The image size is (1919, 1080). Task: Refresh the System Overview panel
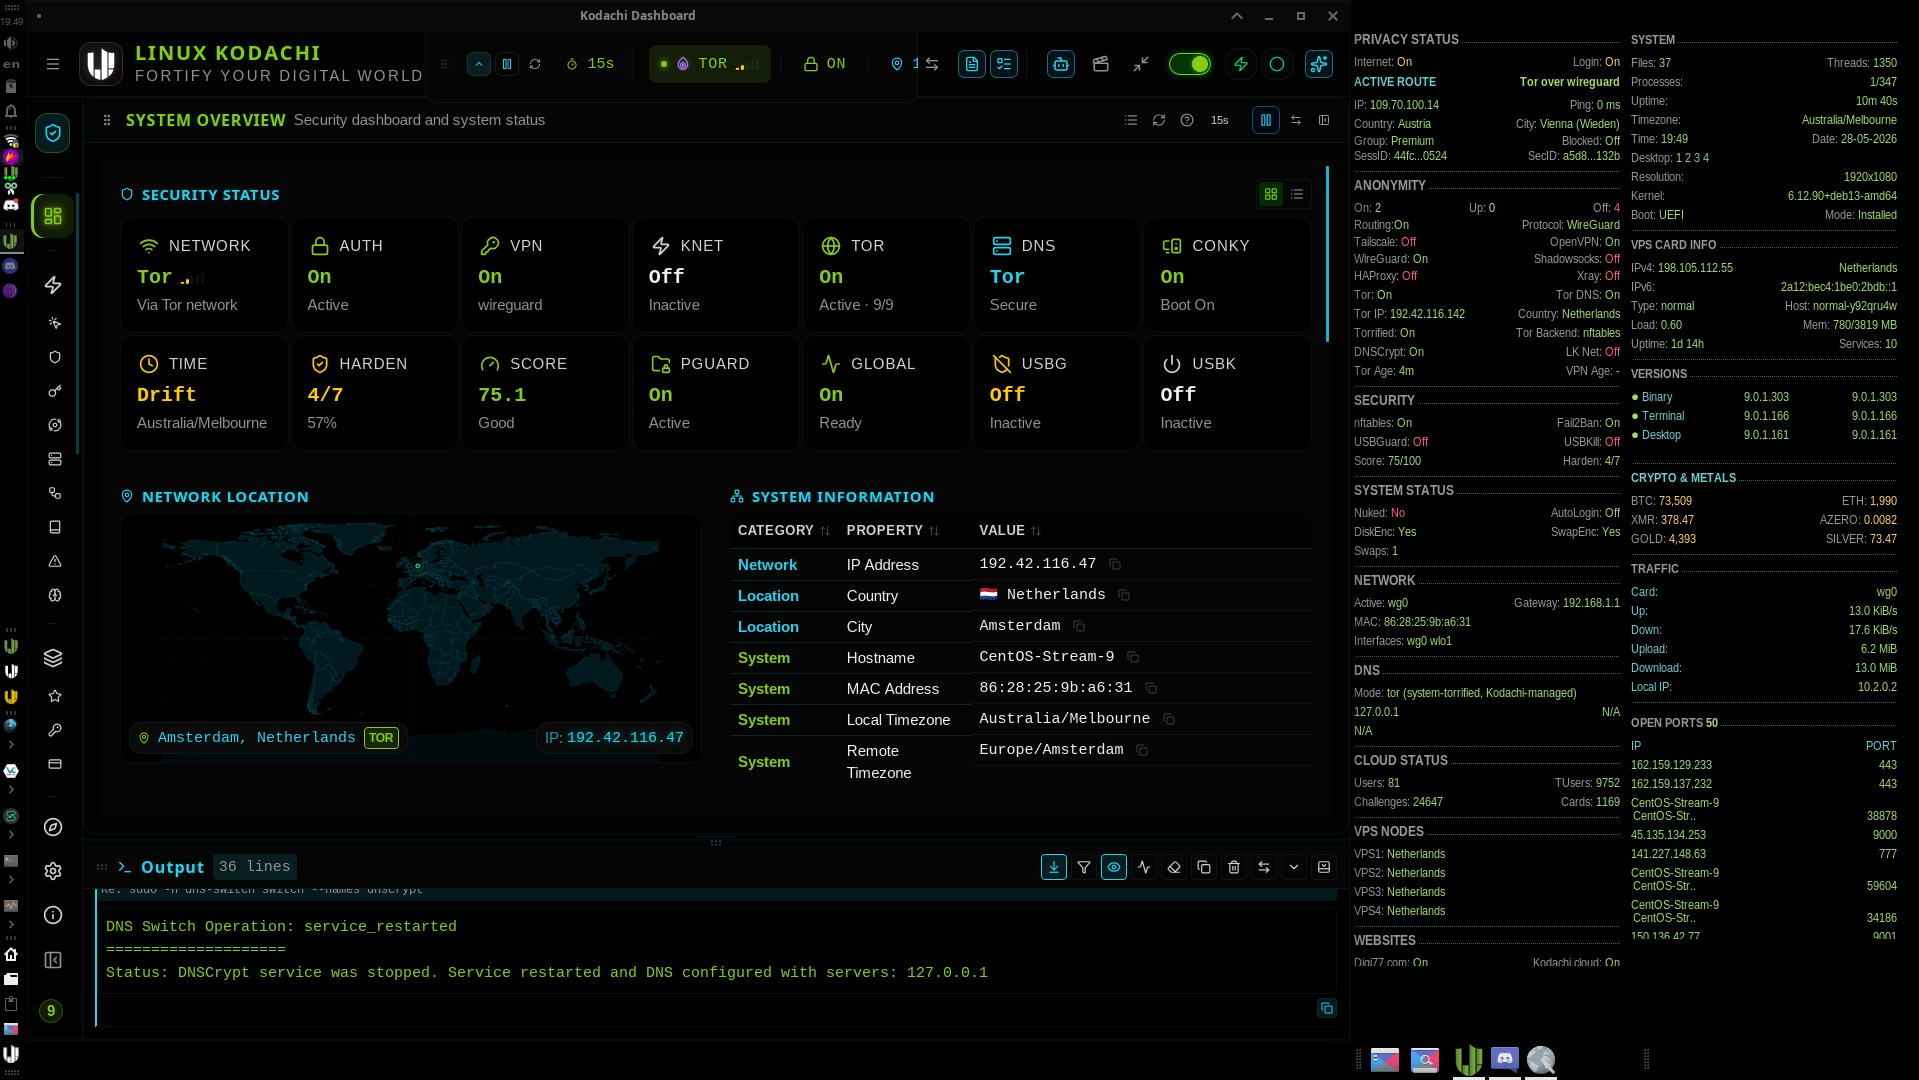click(x=1159, y=120)
